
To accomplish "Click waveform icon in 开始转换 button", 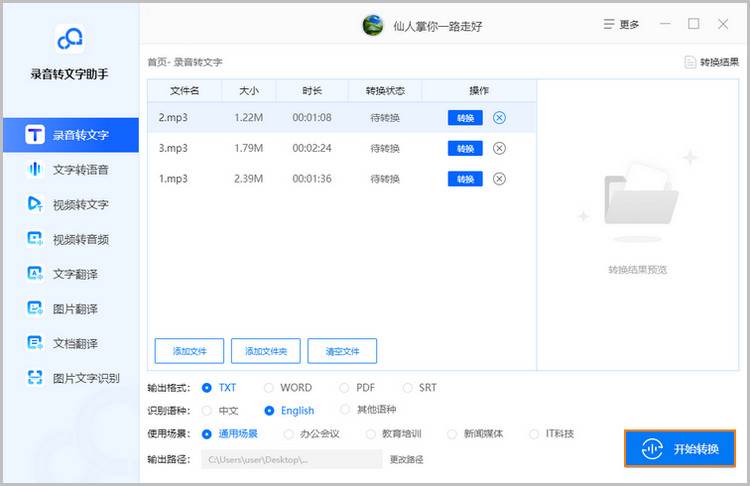I will 652,449.
